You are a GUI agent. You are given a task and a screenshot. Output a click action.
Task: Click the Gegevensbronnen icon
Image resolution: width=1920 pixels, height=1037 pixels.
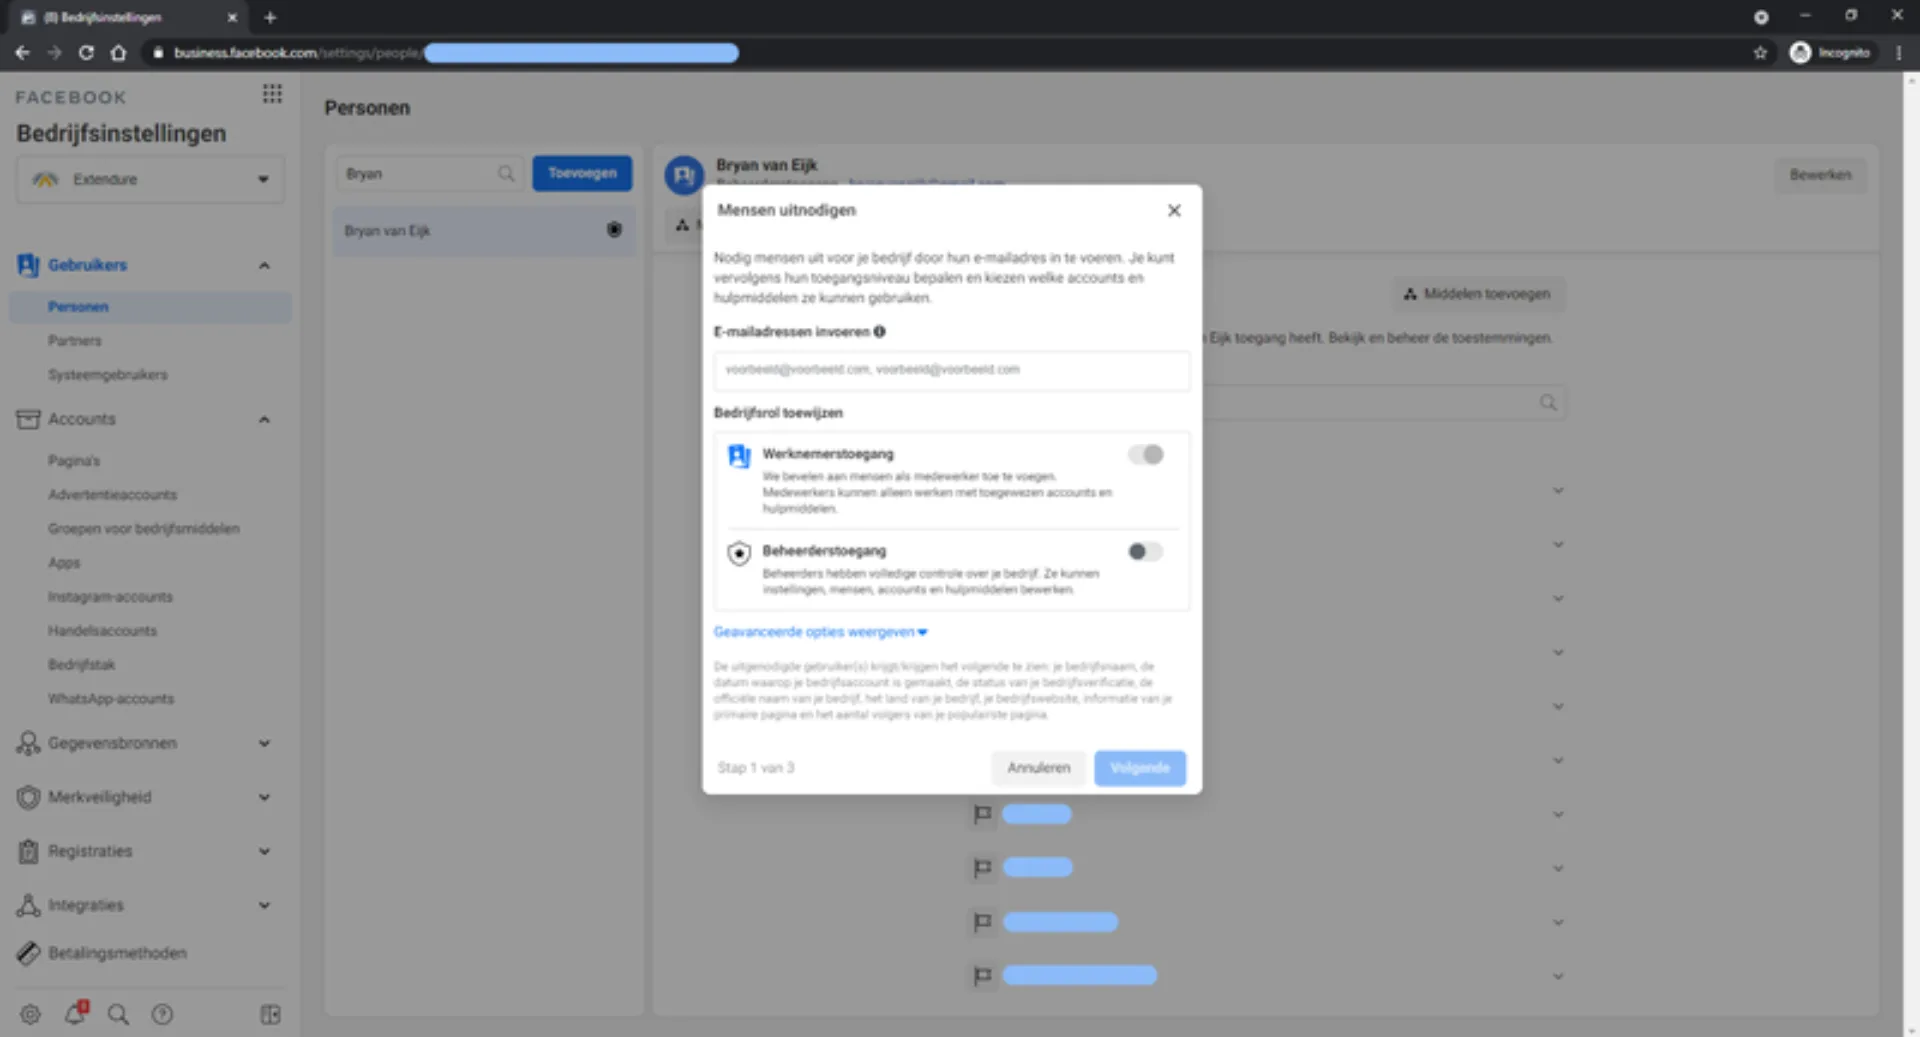[x=28, y=743]
